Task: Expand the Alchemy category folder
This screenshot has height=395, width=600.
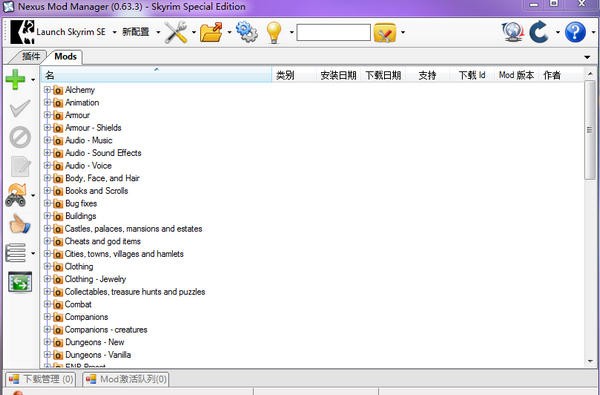Action: (x=47, y=90)
